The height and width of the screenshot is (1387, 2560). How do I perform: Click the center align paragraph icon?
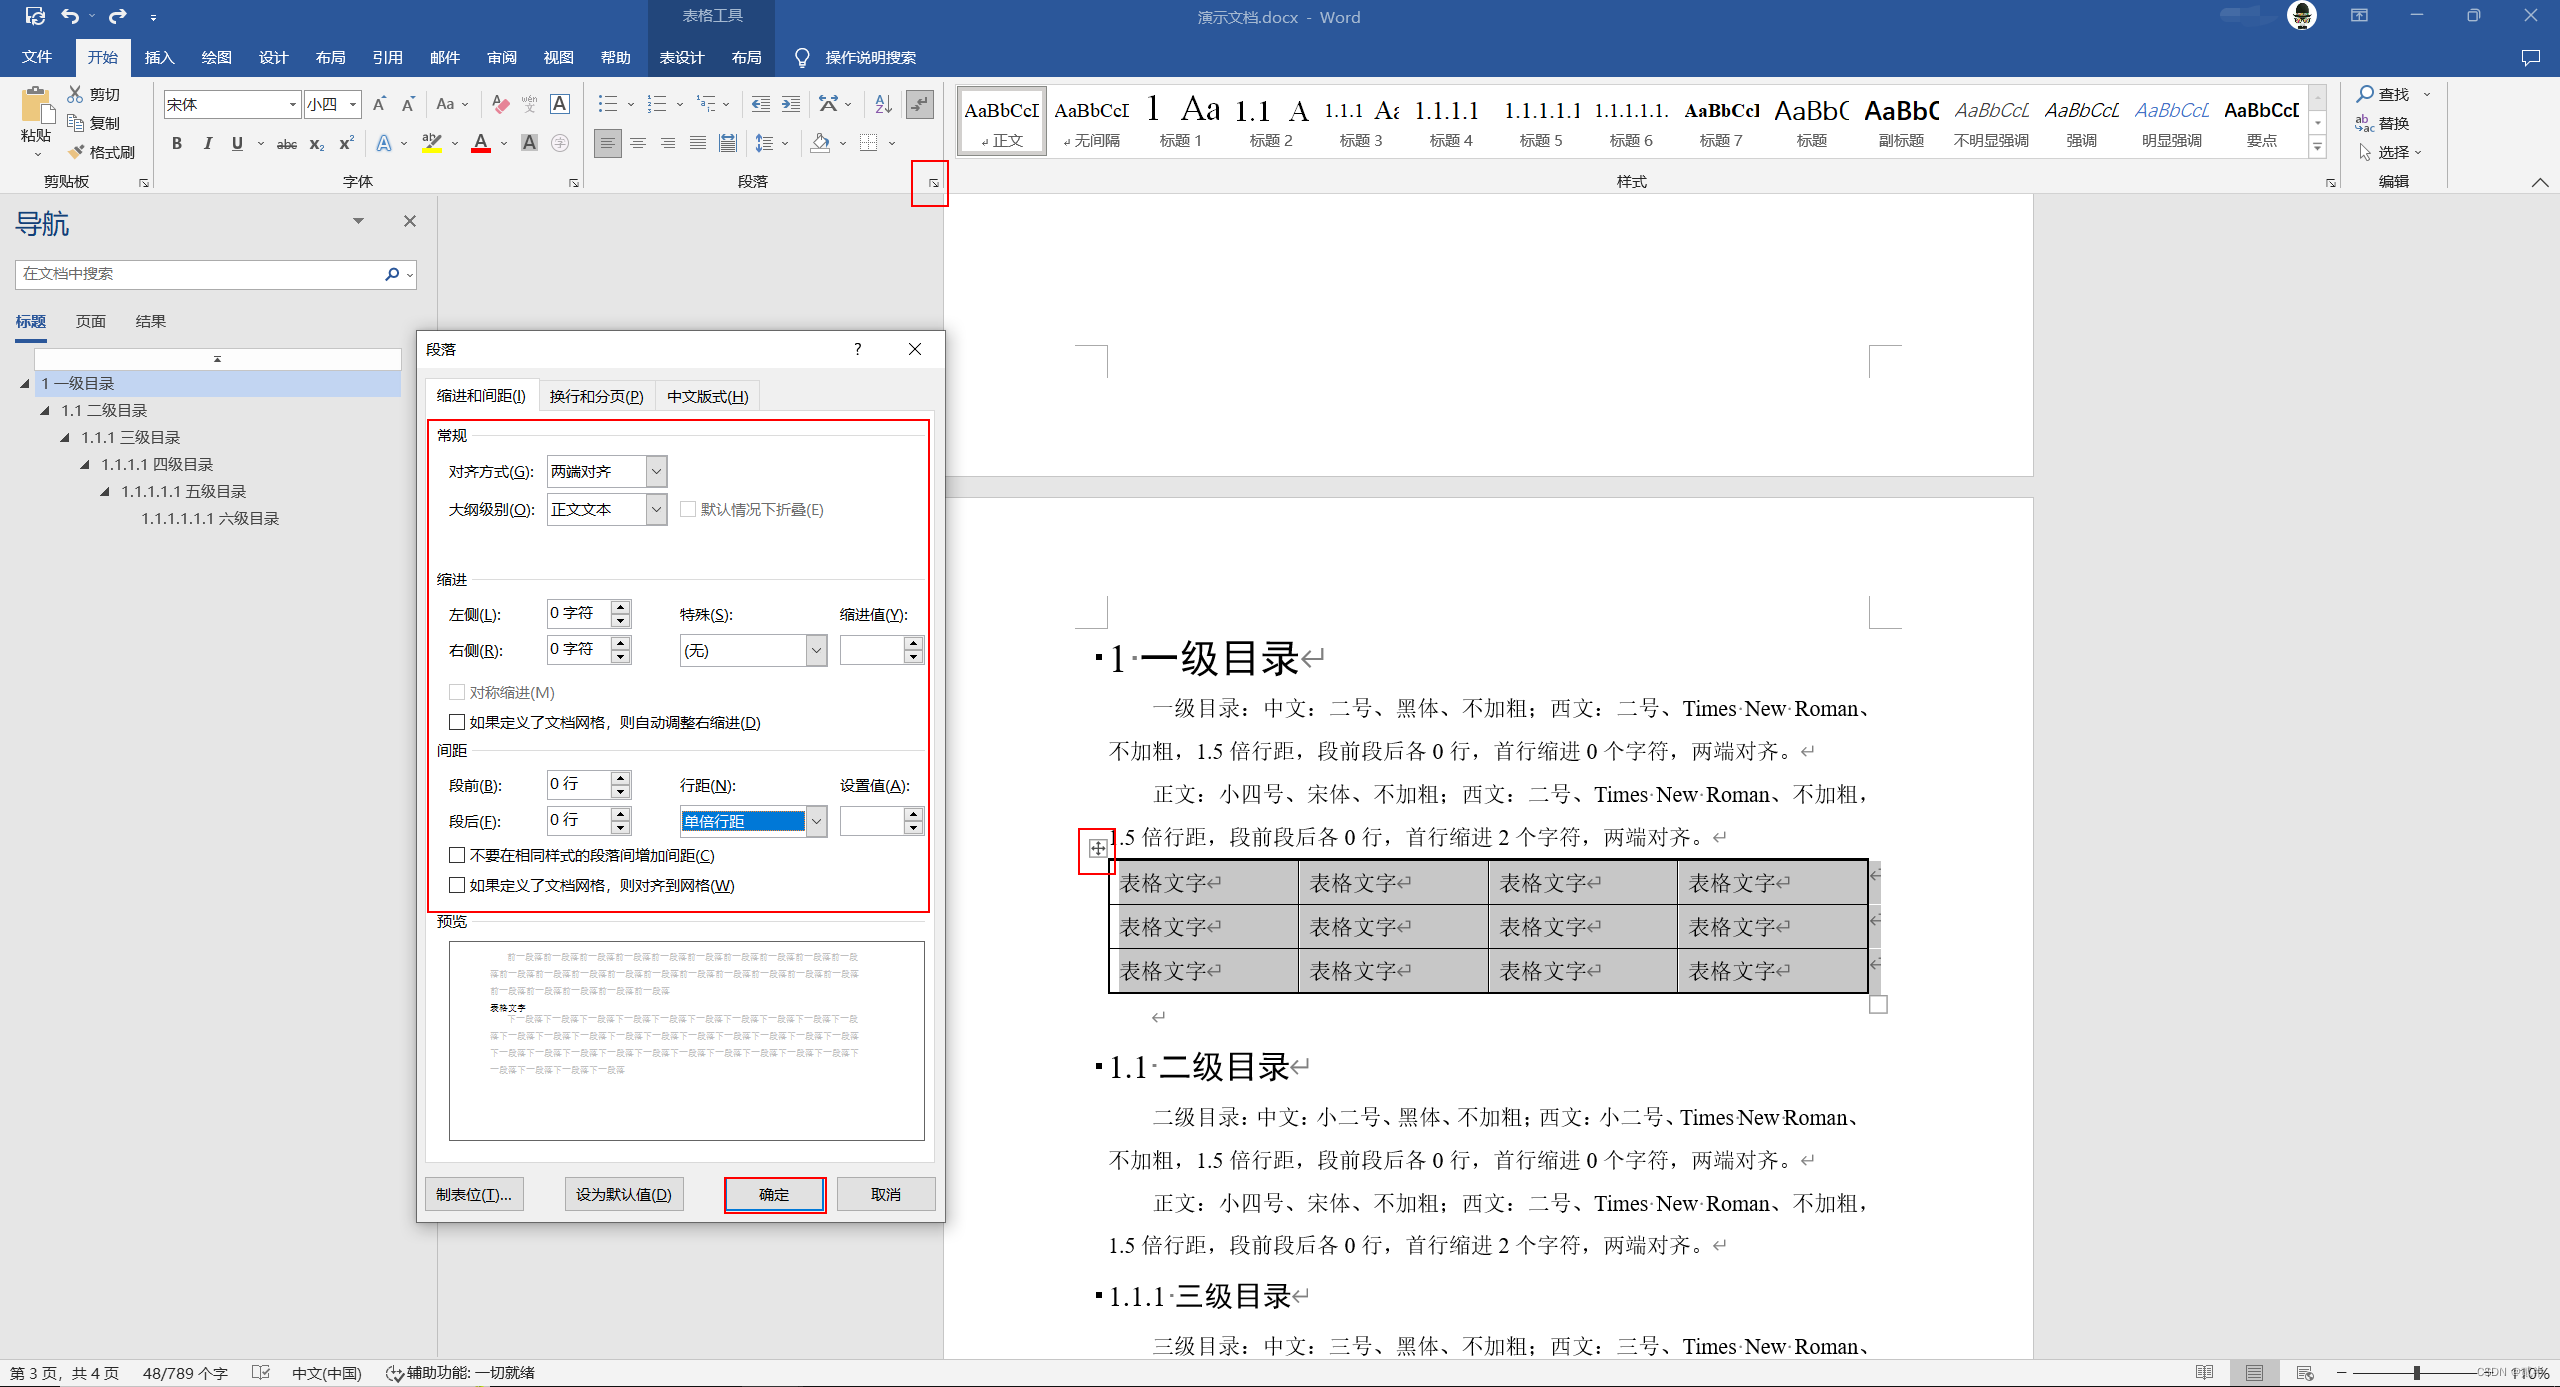pos(637,143)
